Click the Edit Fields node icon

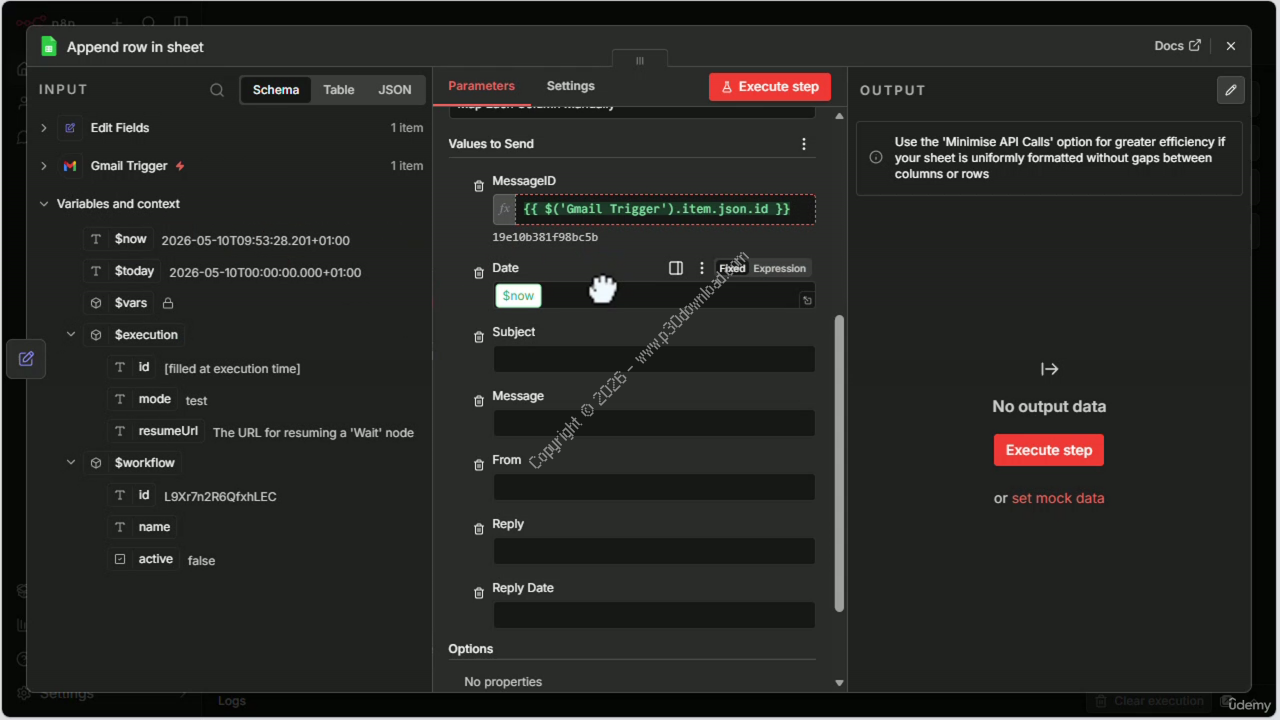point(70,128)
